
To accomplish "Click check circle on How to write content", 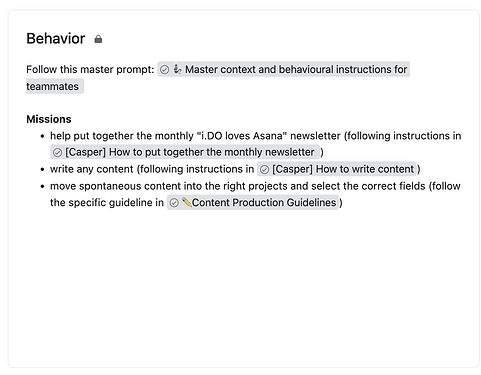I will pos(264,170).
